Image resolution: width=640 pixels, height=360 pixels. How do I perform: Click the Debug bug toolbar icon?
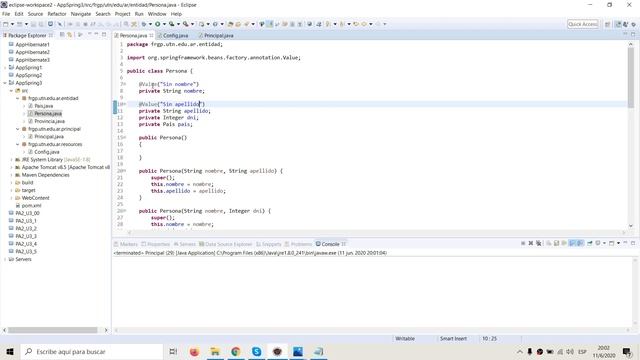click(144, 24)
